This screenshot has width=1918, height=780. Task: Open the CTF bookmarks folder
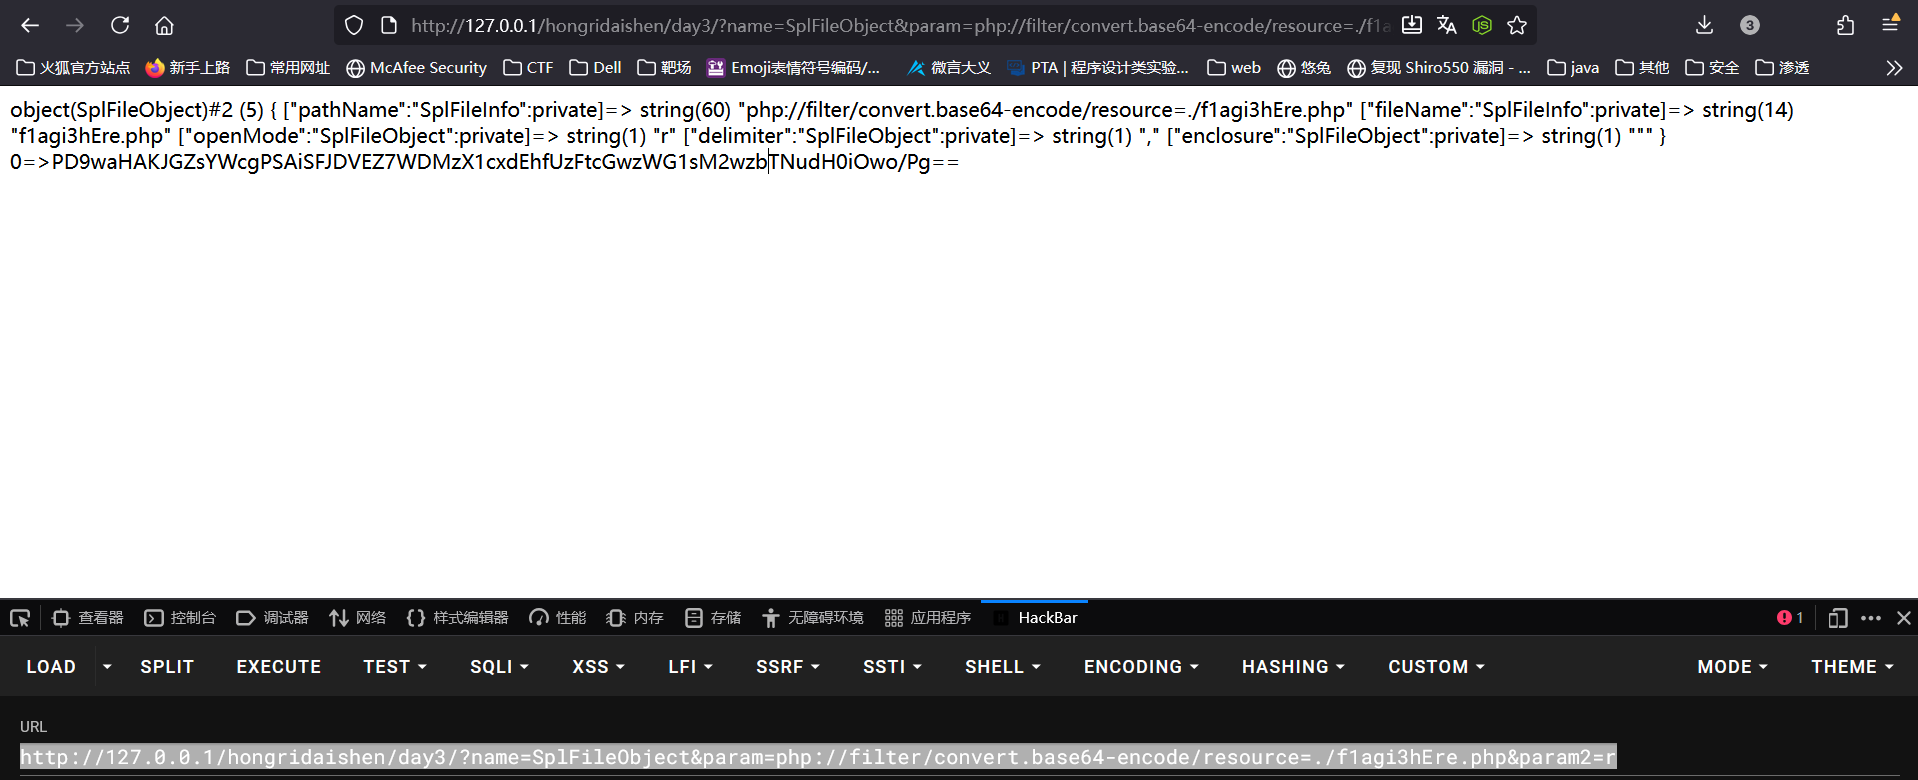pos(528,68)
